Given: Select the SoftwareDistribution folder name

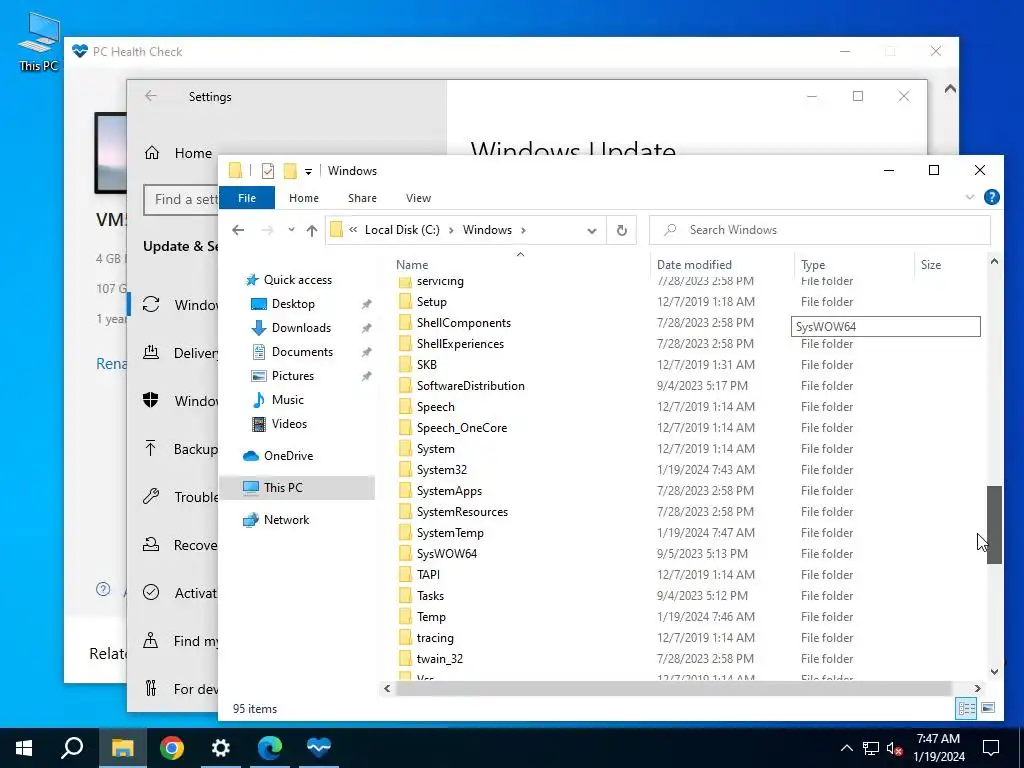Looking at the screenshot, I should point(471,386).
